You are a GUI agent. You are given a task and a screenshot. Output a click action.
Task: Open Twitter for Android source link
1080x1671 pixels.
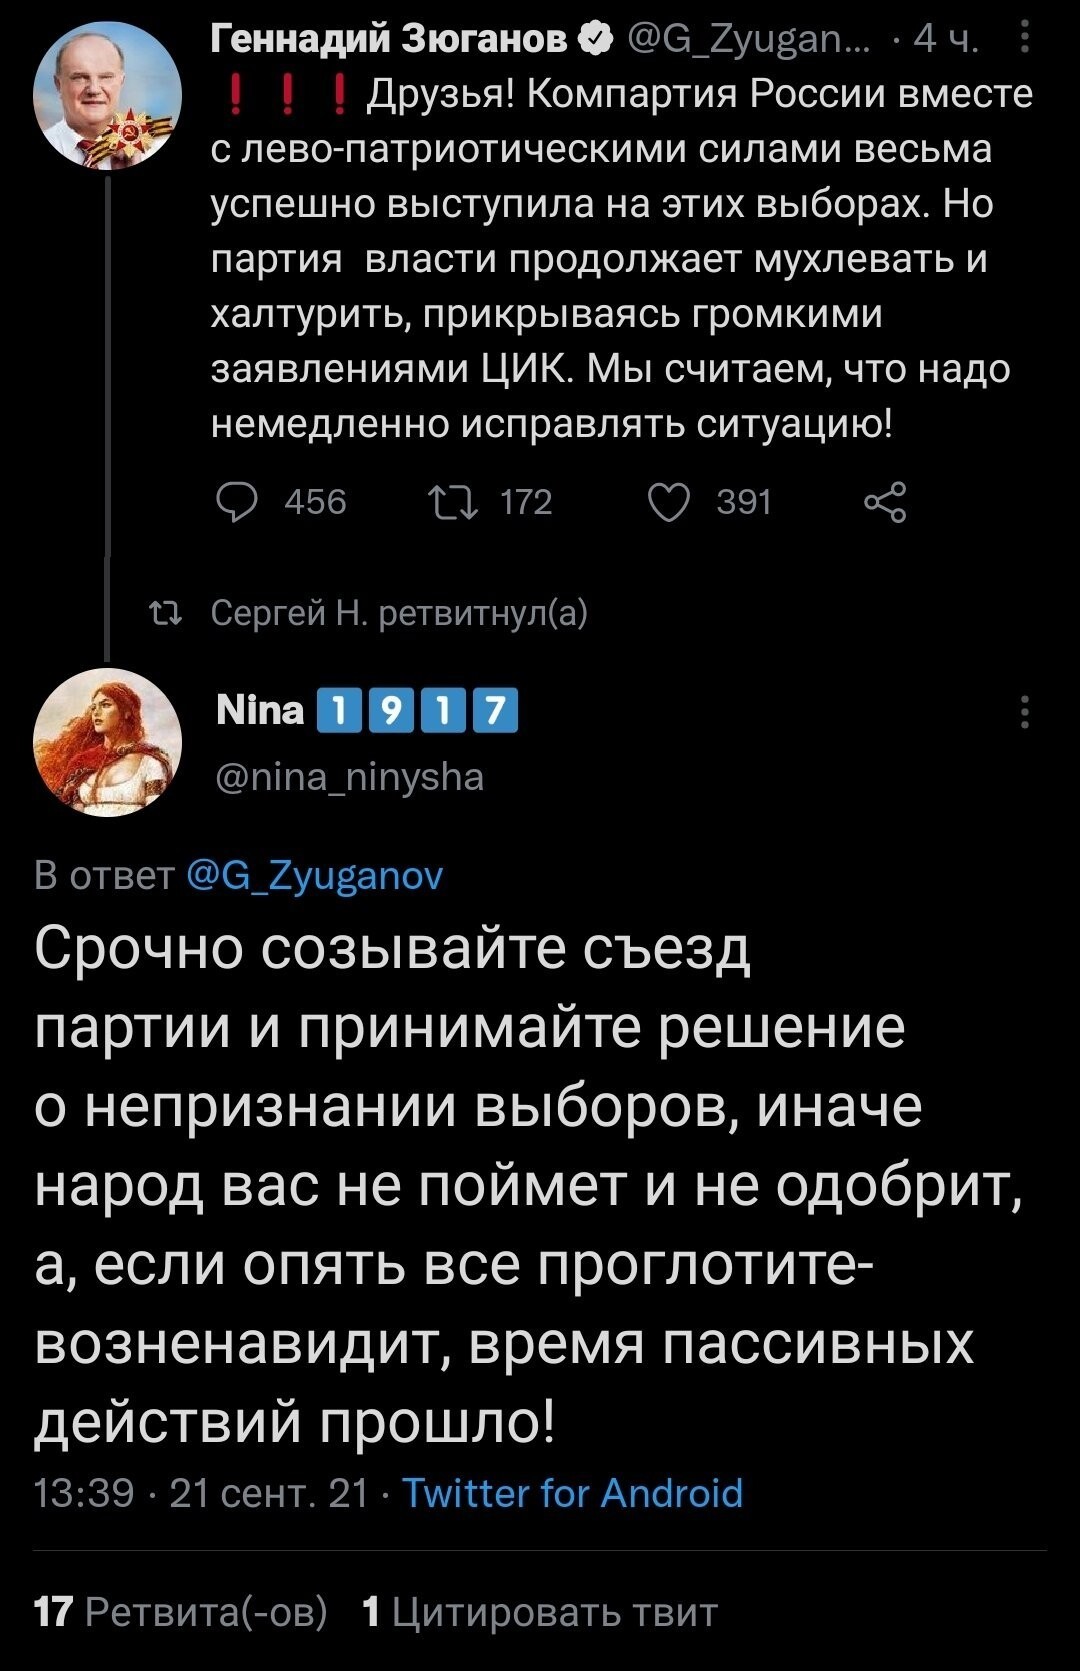click(x=573, y=1493)
